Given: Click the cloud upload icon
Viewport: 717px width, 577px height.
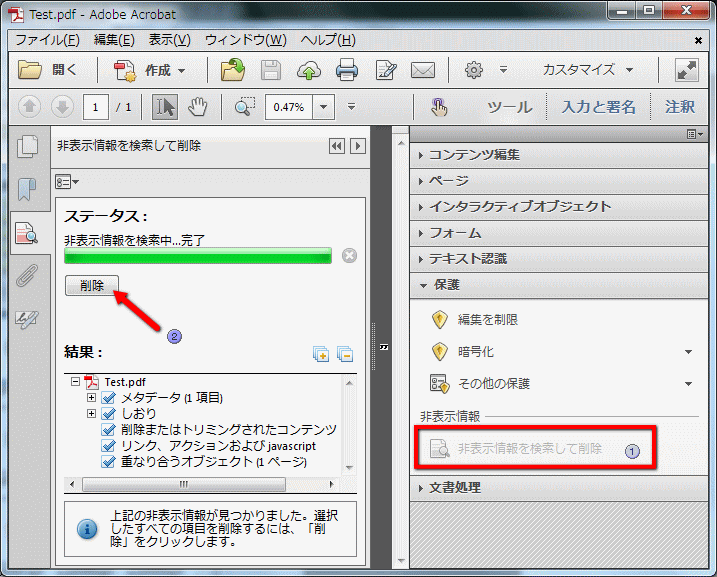Looking at the screenshot, I should (309, 70).
